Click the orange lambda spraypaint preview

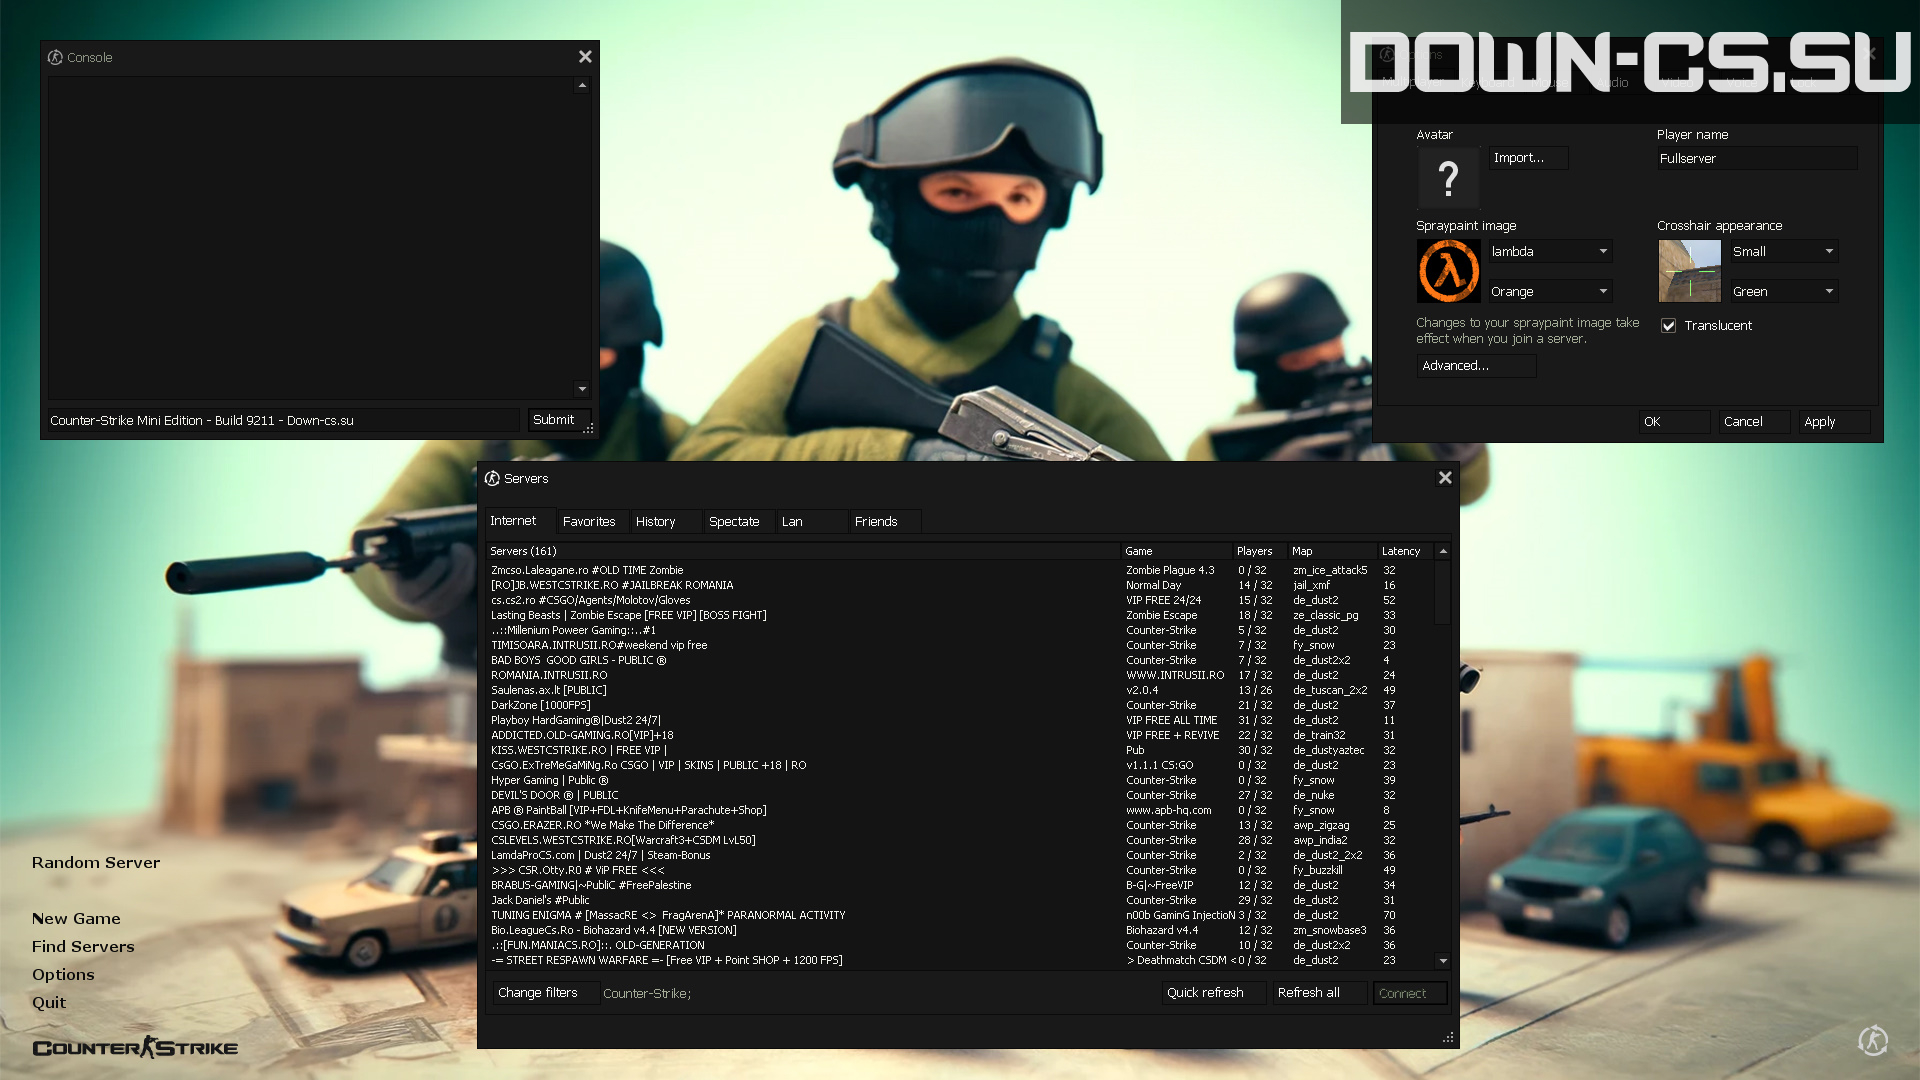[x=1448, y=271]
